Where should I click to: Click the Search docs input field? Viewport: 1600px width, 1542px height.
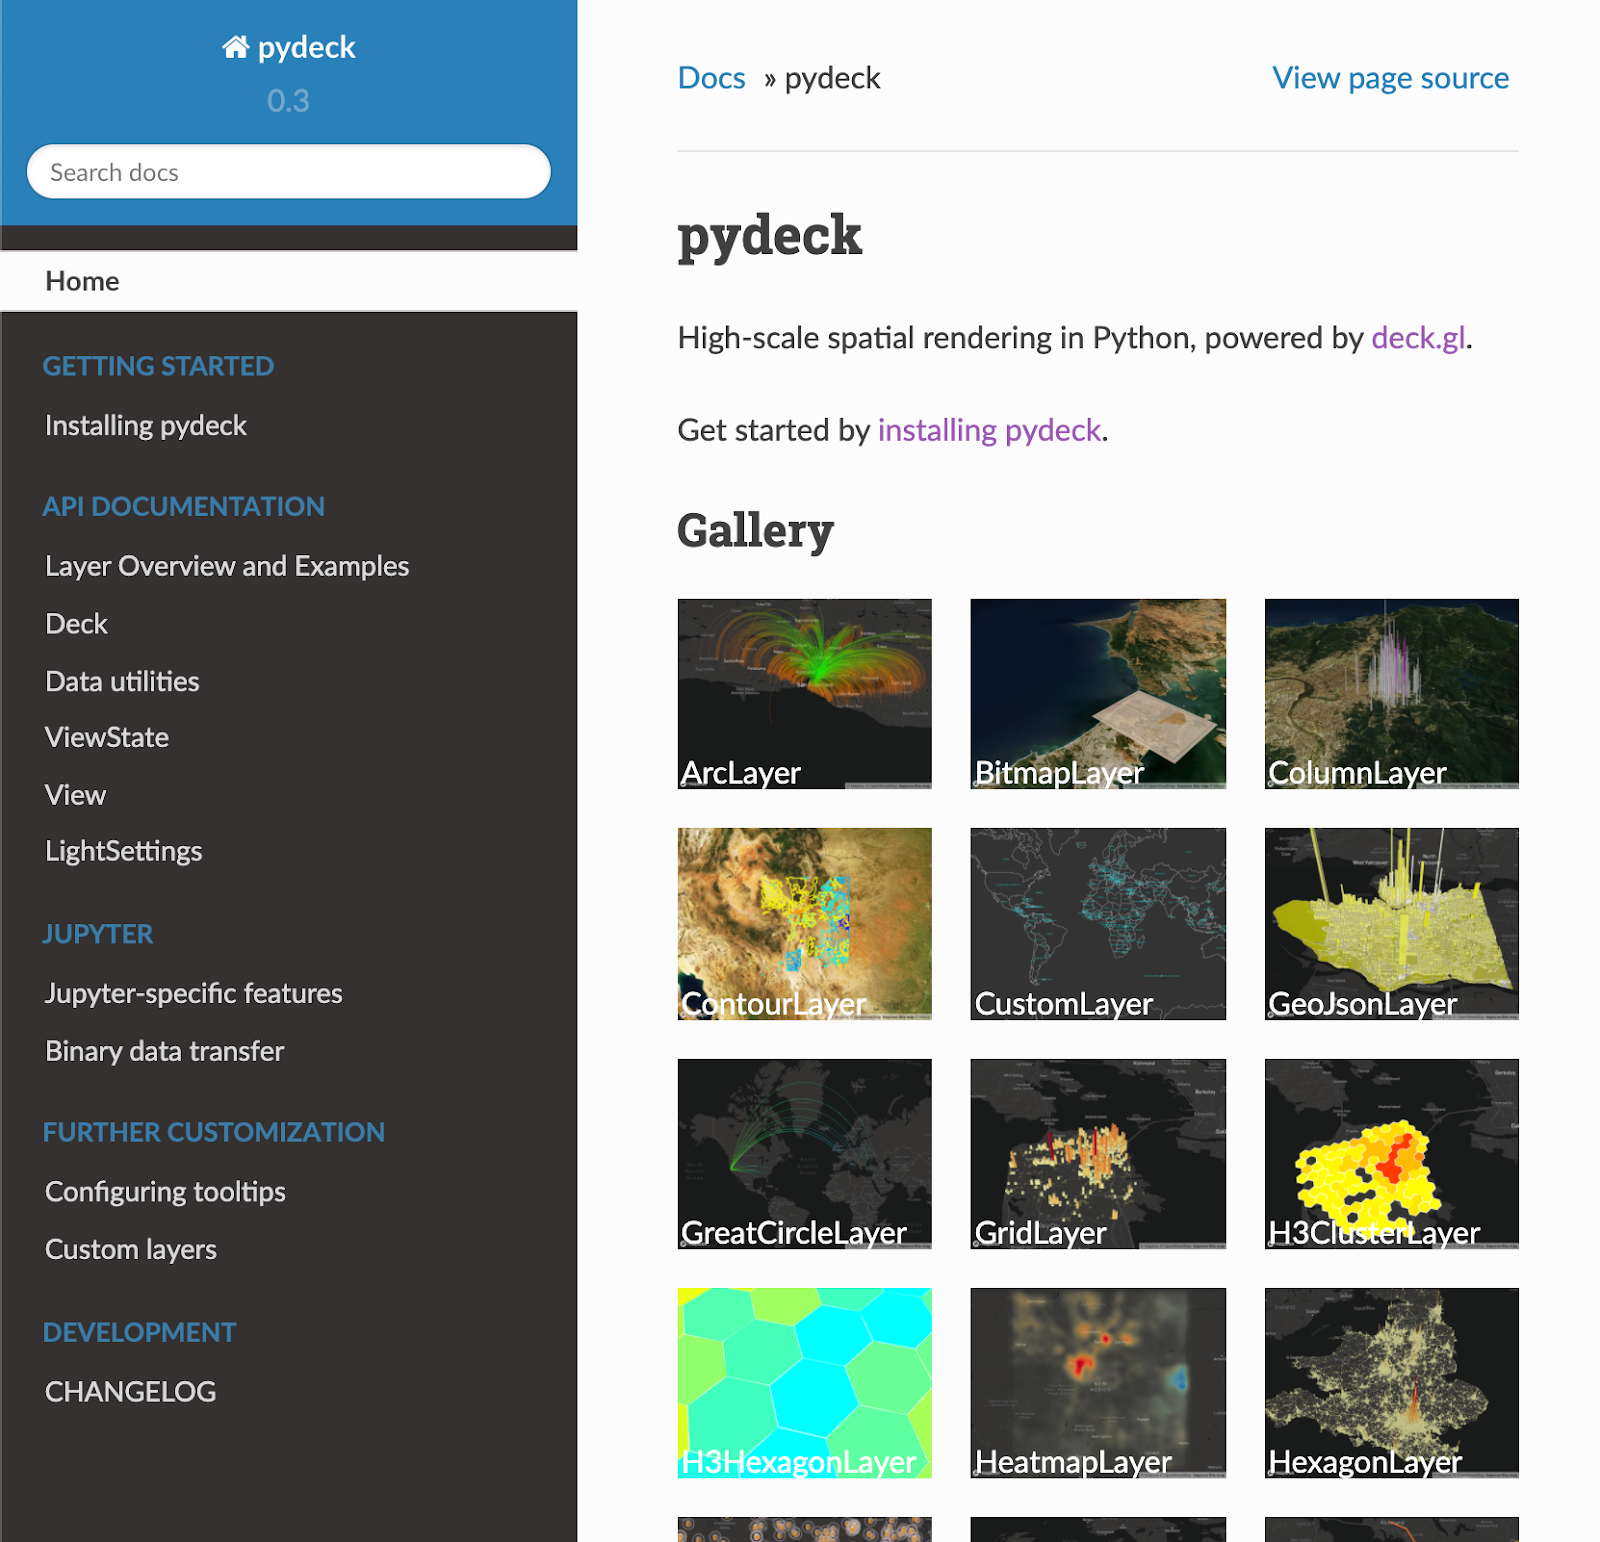(288, 171)
